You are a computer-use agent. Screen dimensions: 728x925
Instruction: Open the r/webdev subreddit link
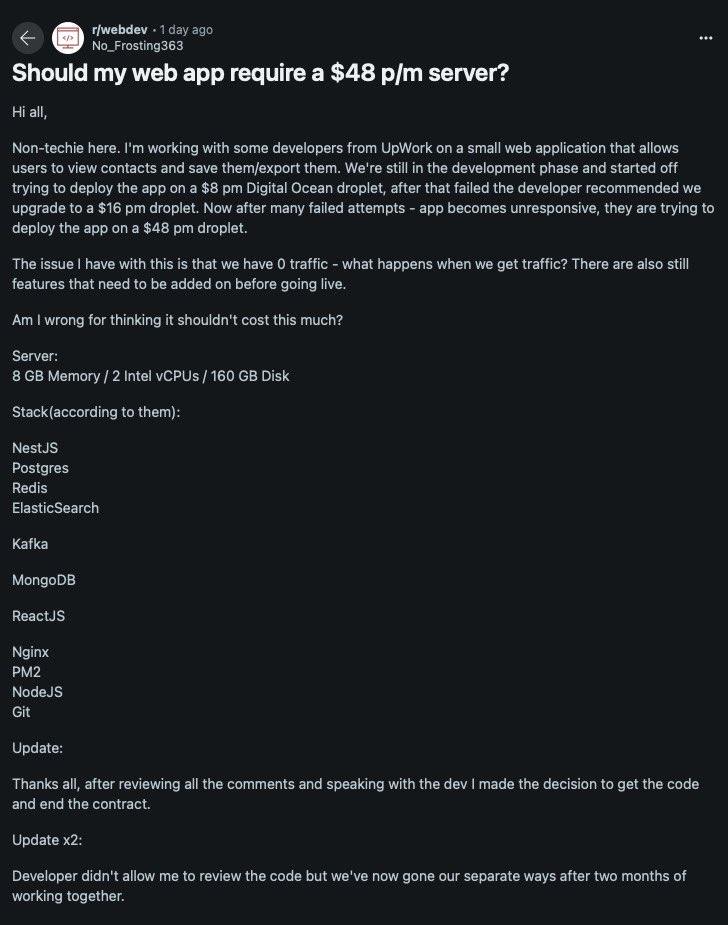pos(118,30)
